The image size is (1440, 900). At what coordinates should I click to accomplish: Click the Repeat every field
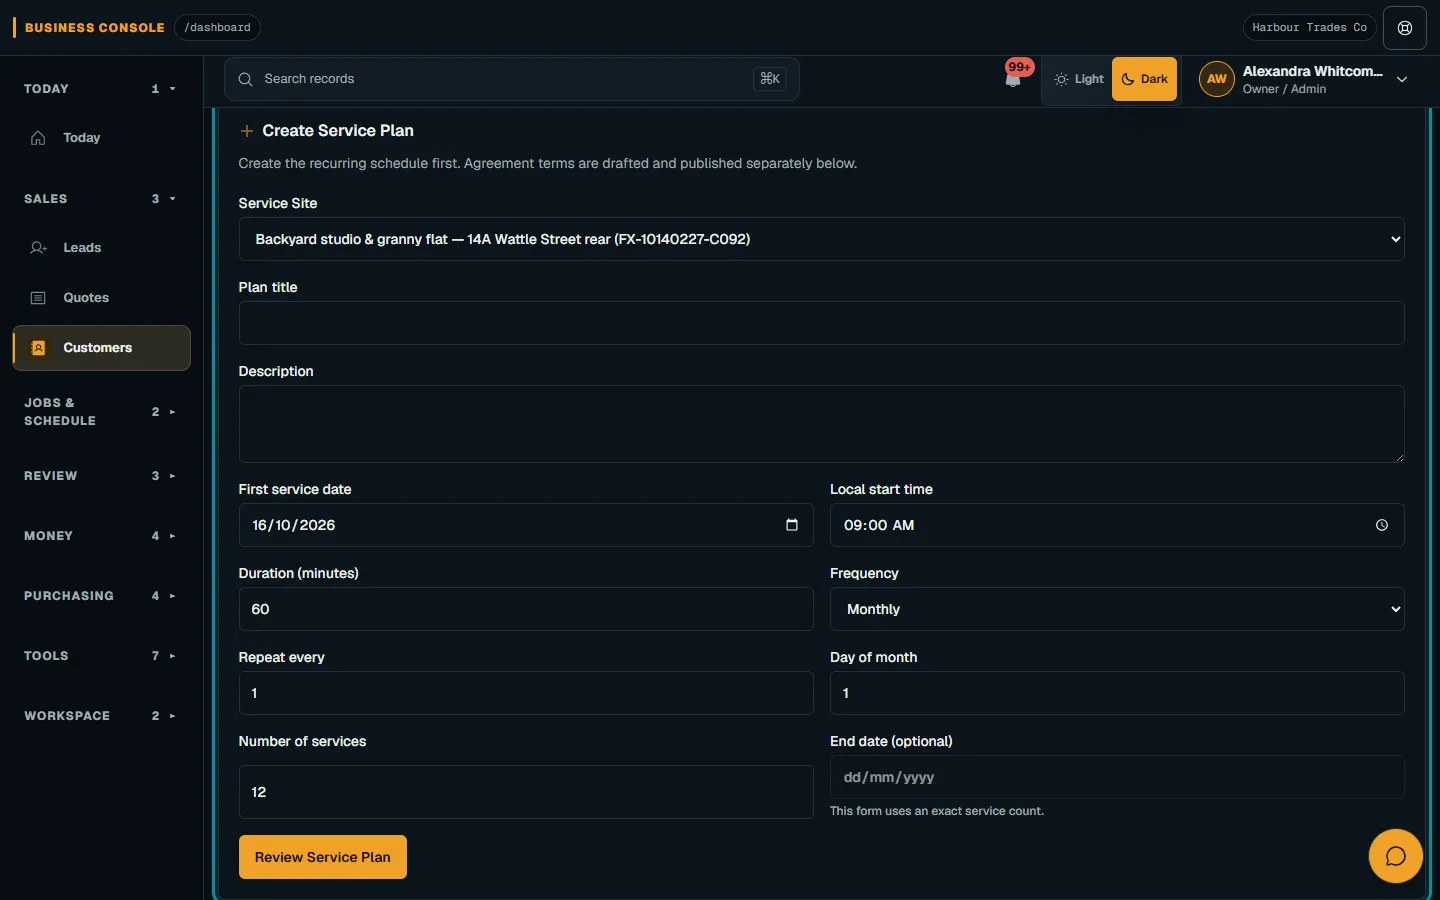point(526,693)
